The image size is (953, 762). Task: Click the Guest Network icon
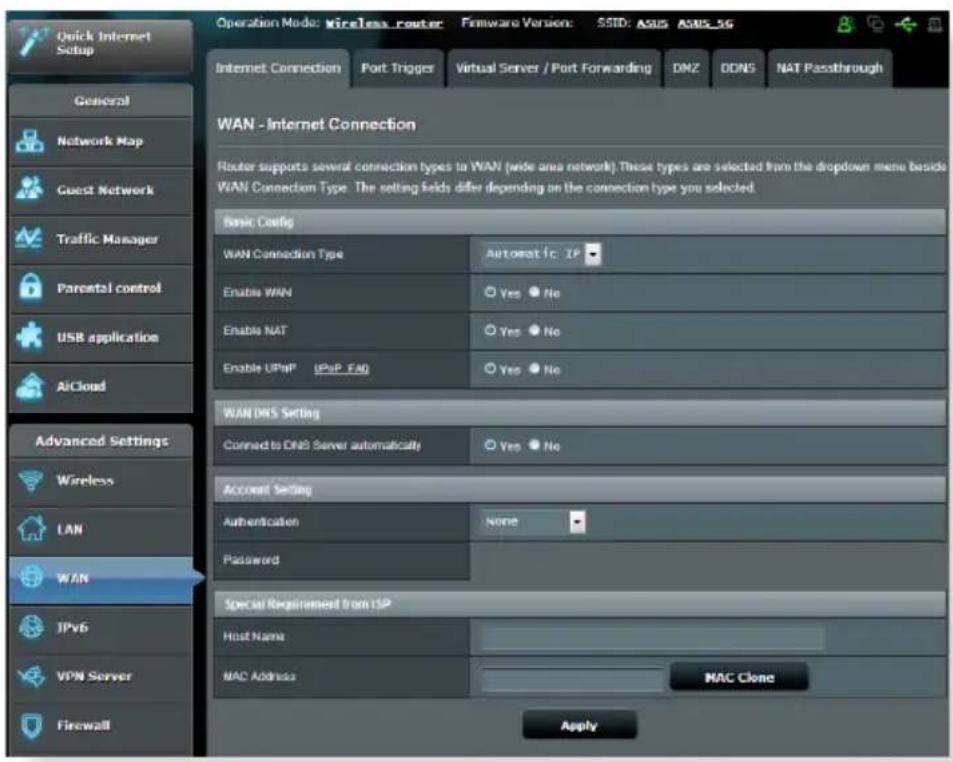tap(30, 189)
